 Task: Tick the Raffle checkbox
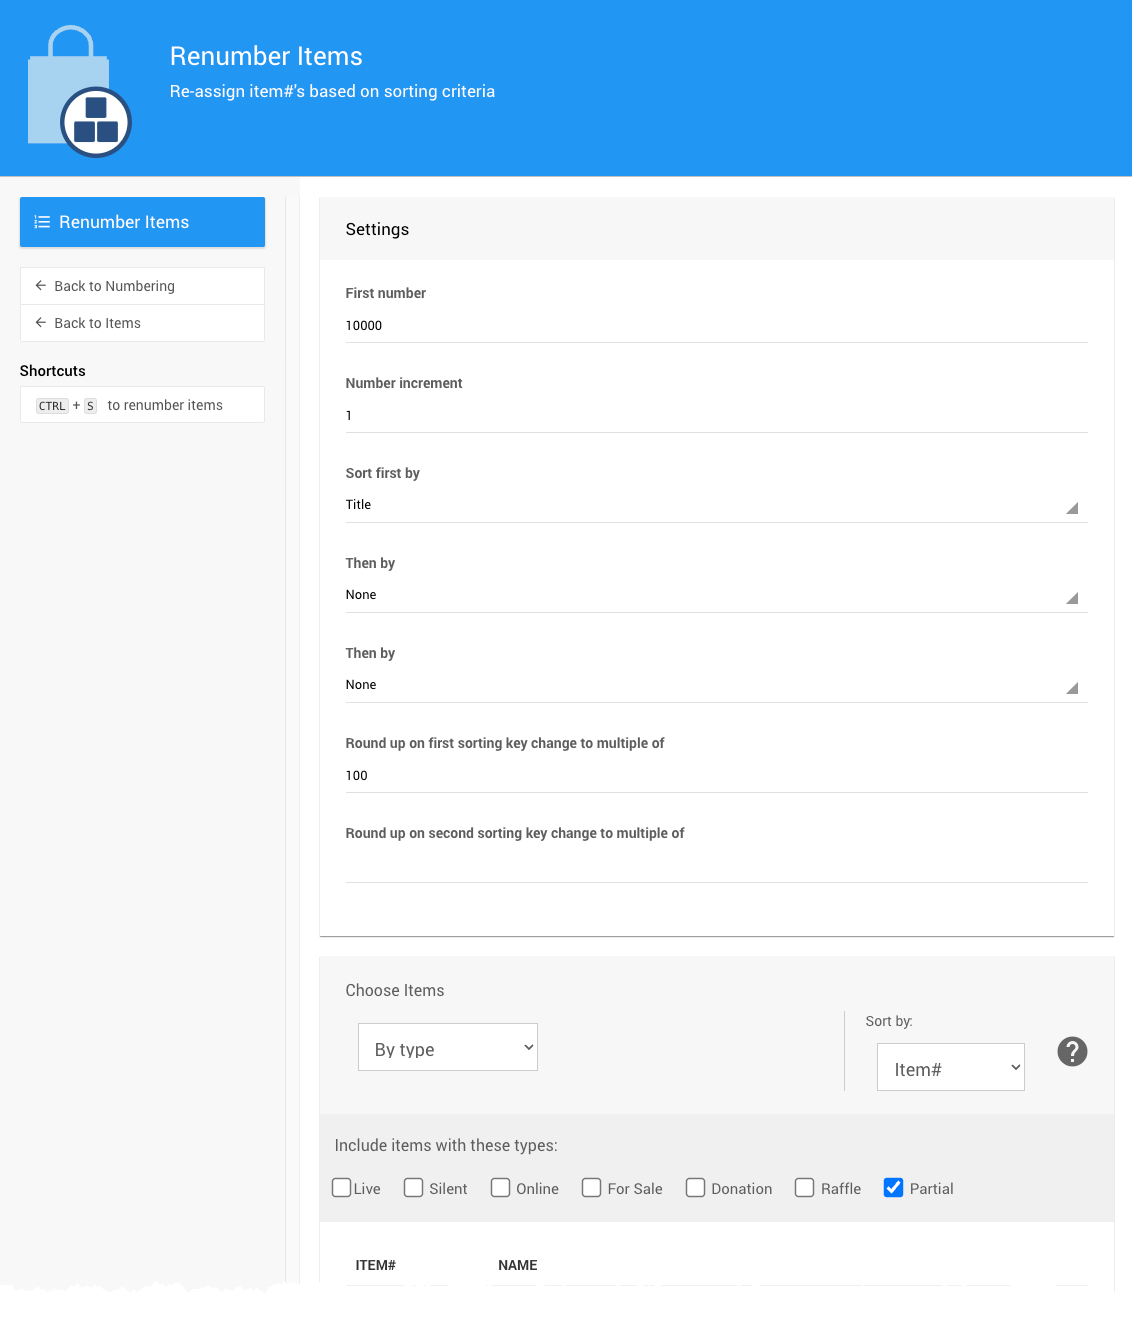click(805, 1188)
